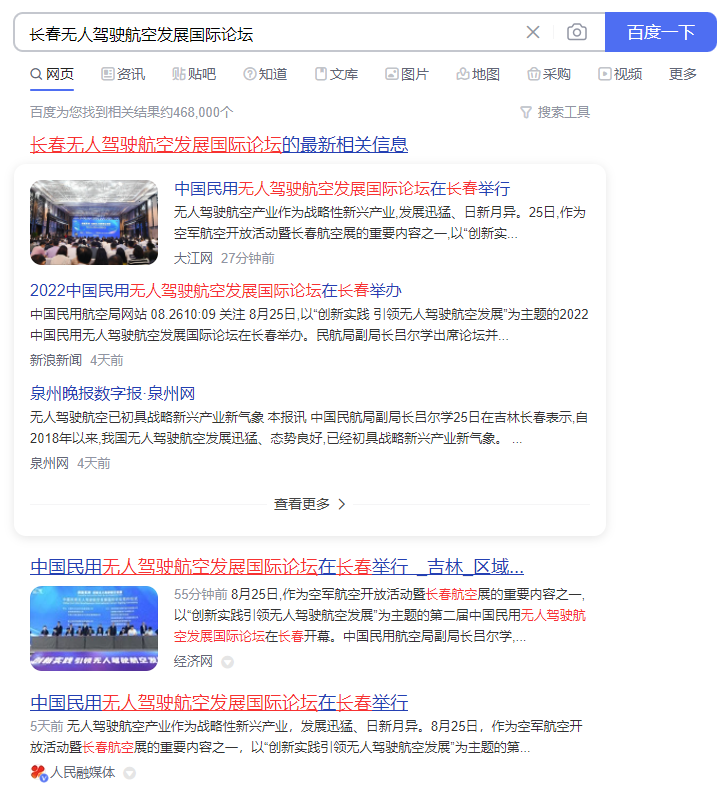
Task: Clear the search box with the X icon
Action: click(533, 32)
